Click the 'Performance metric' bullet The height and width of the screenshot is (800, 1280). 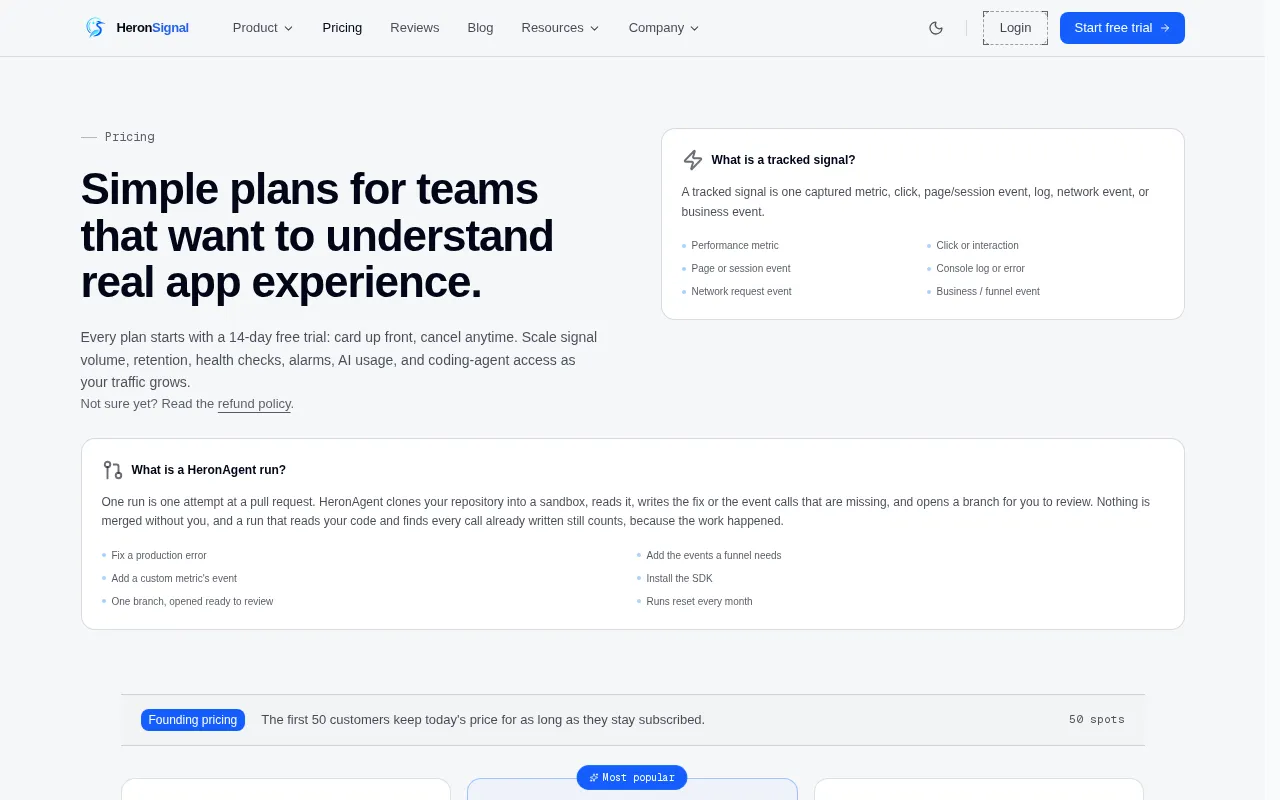[x=735, y=246]
